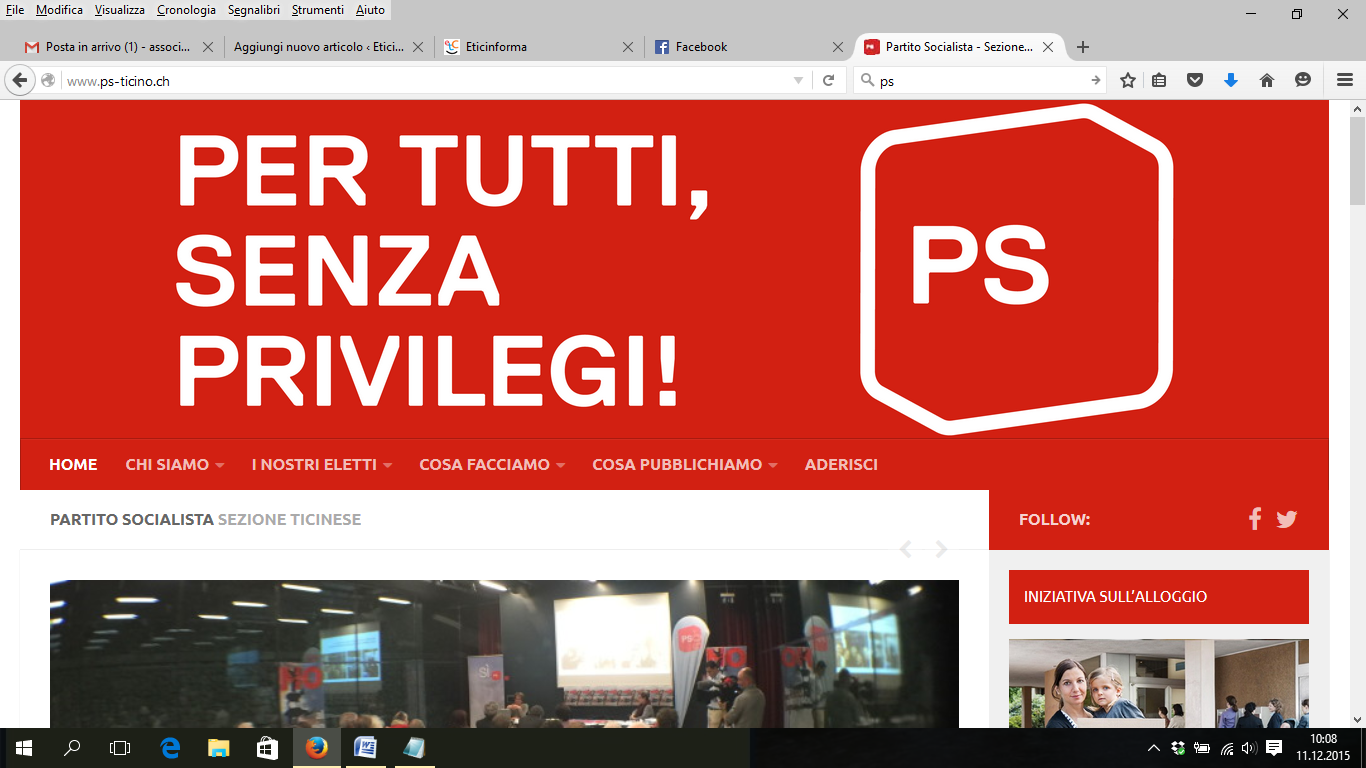1366x768 pixels.
Task: Close the Partito Socialista tab
Action: pos(1048,47)
